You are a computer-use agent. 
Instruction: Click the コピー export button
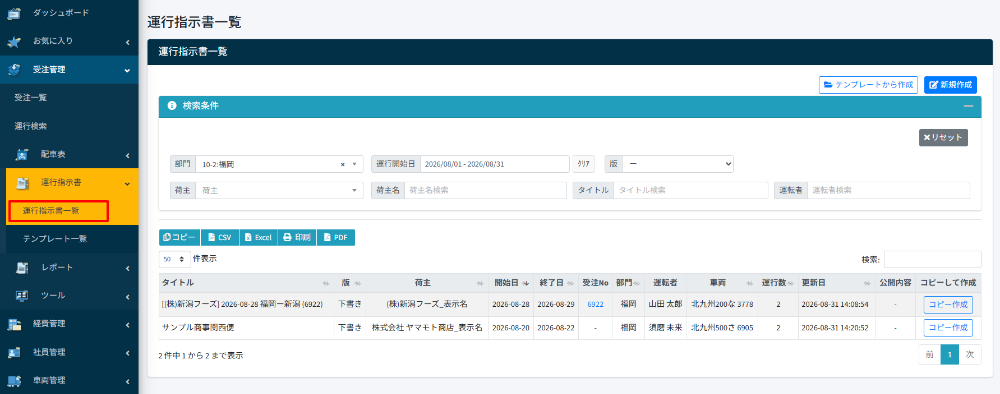coord(179,237)
